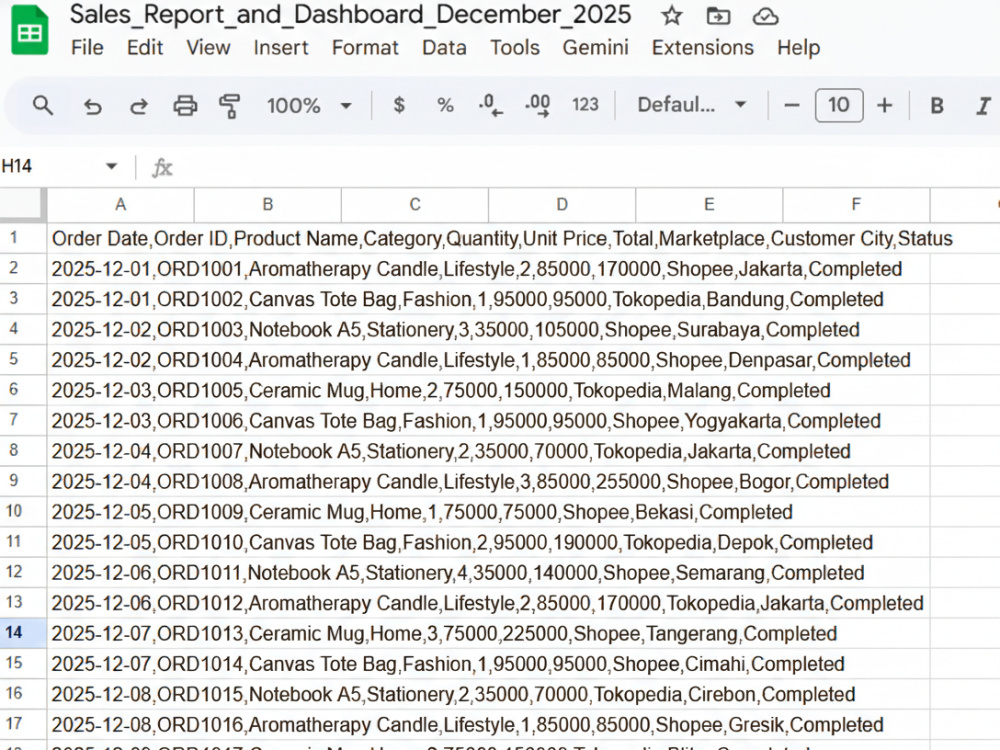Select the cell with order ORD1006
Viewport: 1000px width, 750px height.
click(x=120, y=421)
